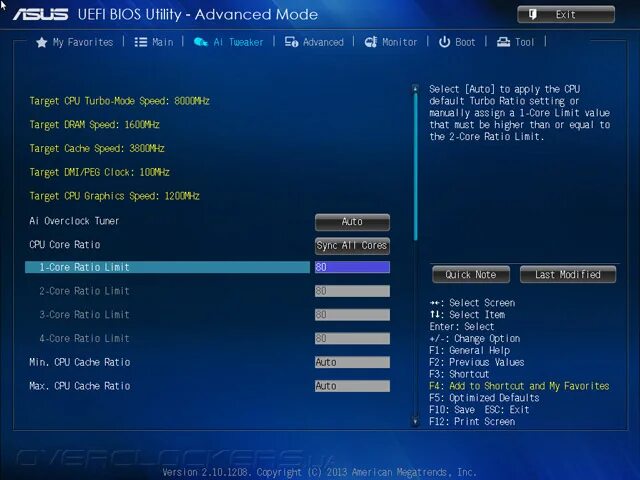
Task: Show Last Modified settings
Action: [x=568, y=274]
